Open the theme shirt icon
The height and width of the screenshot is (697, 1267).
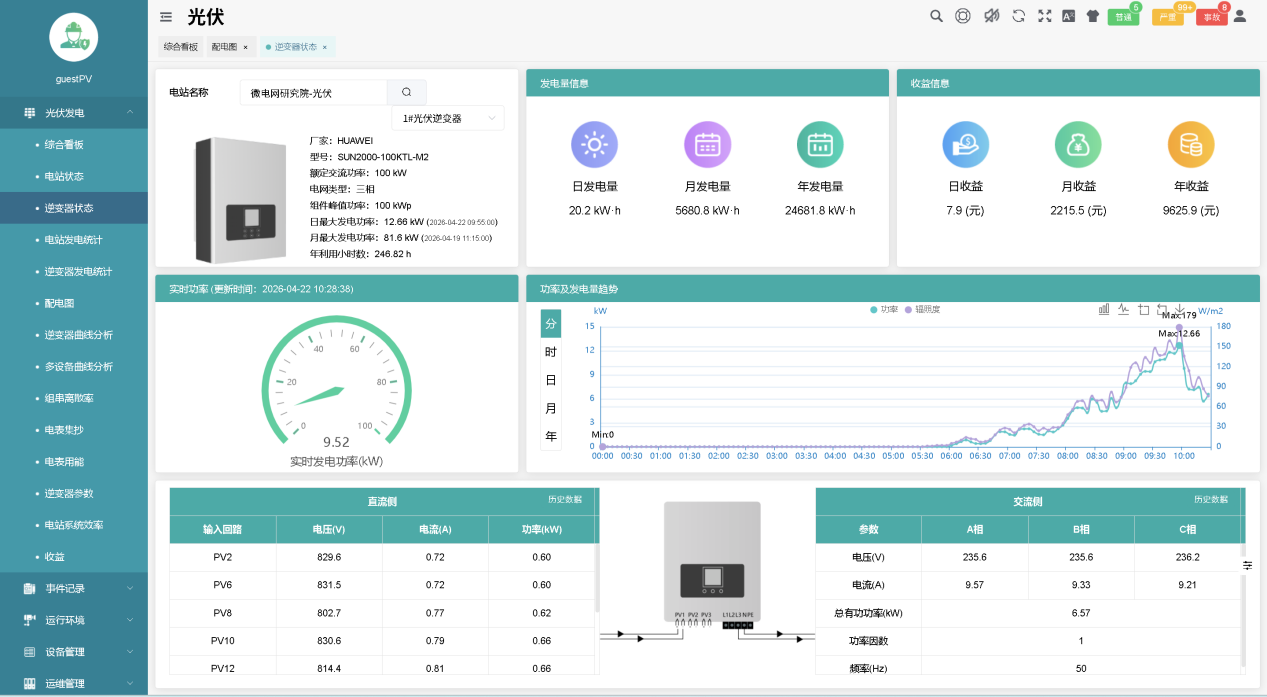tap(1092, 16)
